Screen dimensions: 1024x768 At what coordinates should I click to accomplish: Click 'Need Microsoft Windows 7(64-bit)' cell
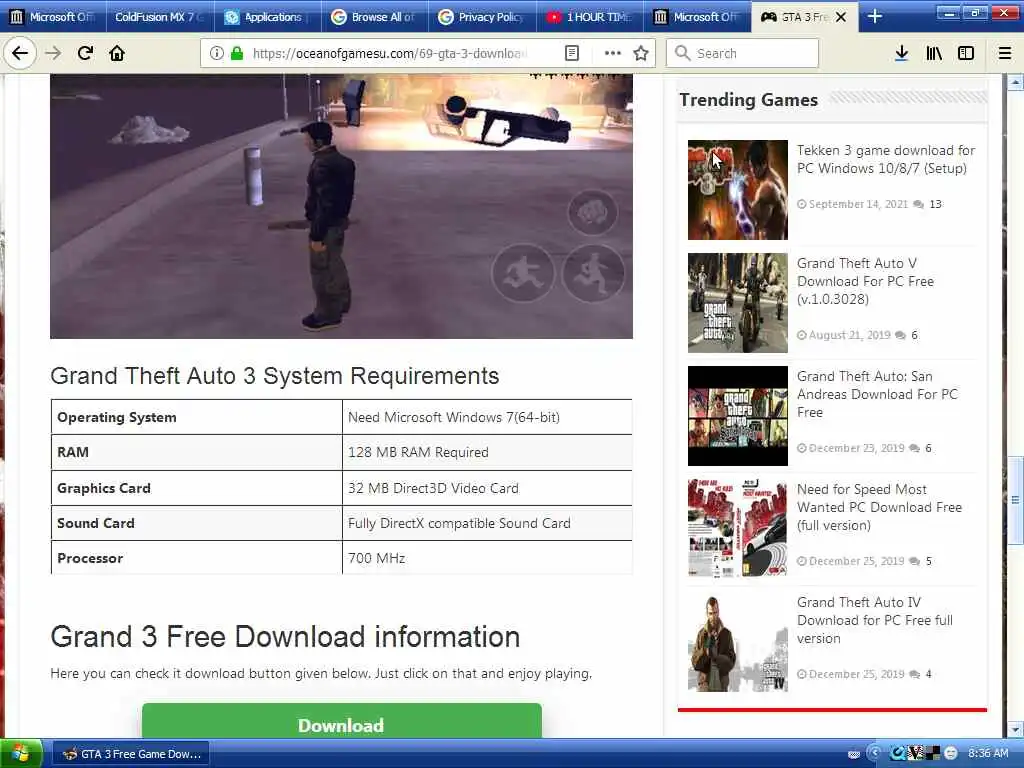coord(487,417)
